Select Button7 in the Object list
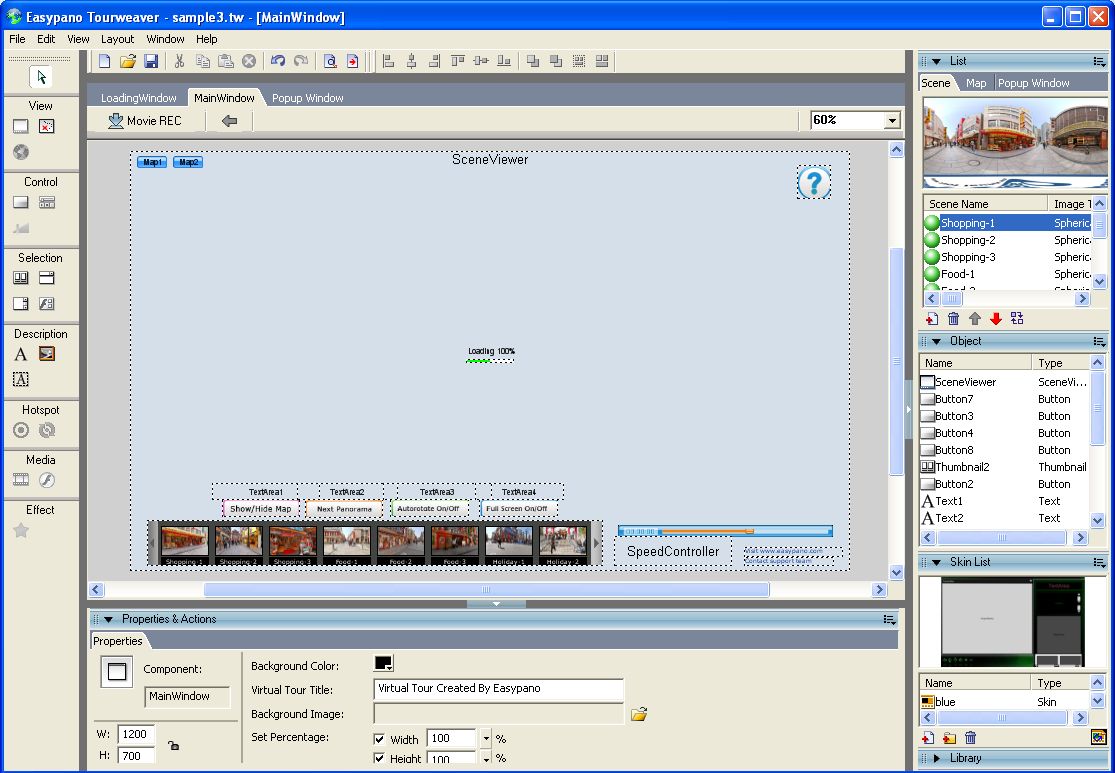 point(1004,399)
